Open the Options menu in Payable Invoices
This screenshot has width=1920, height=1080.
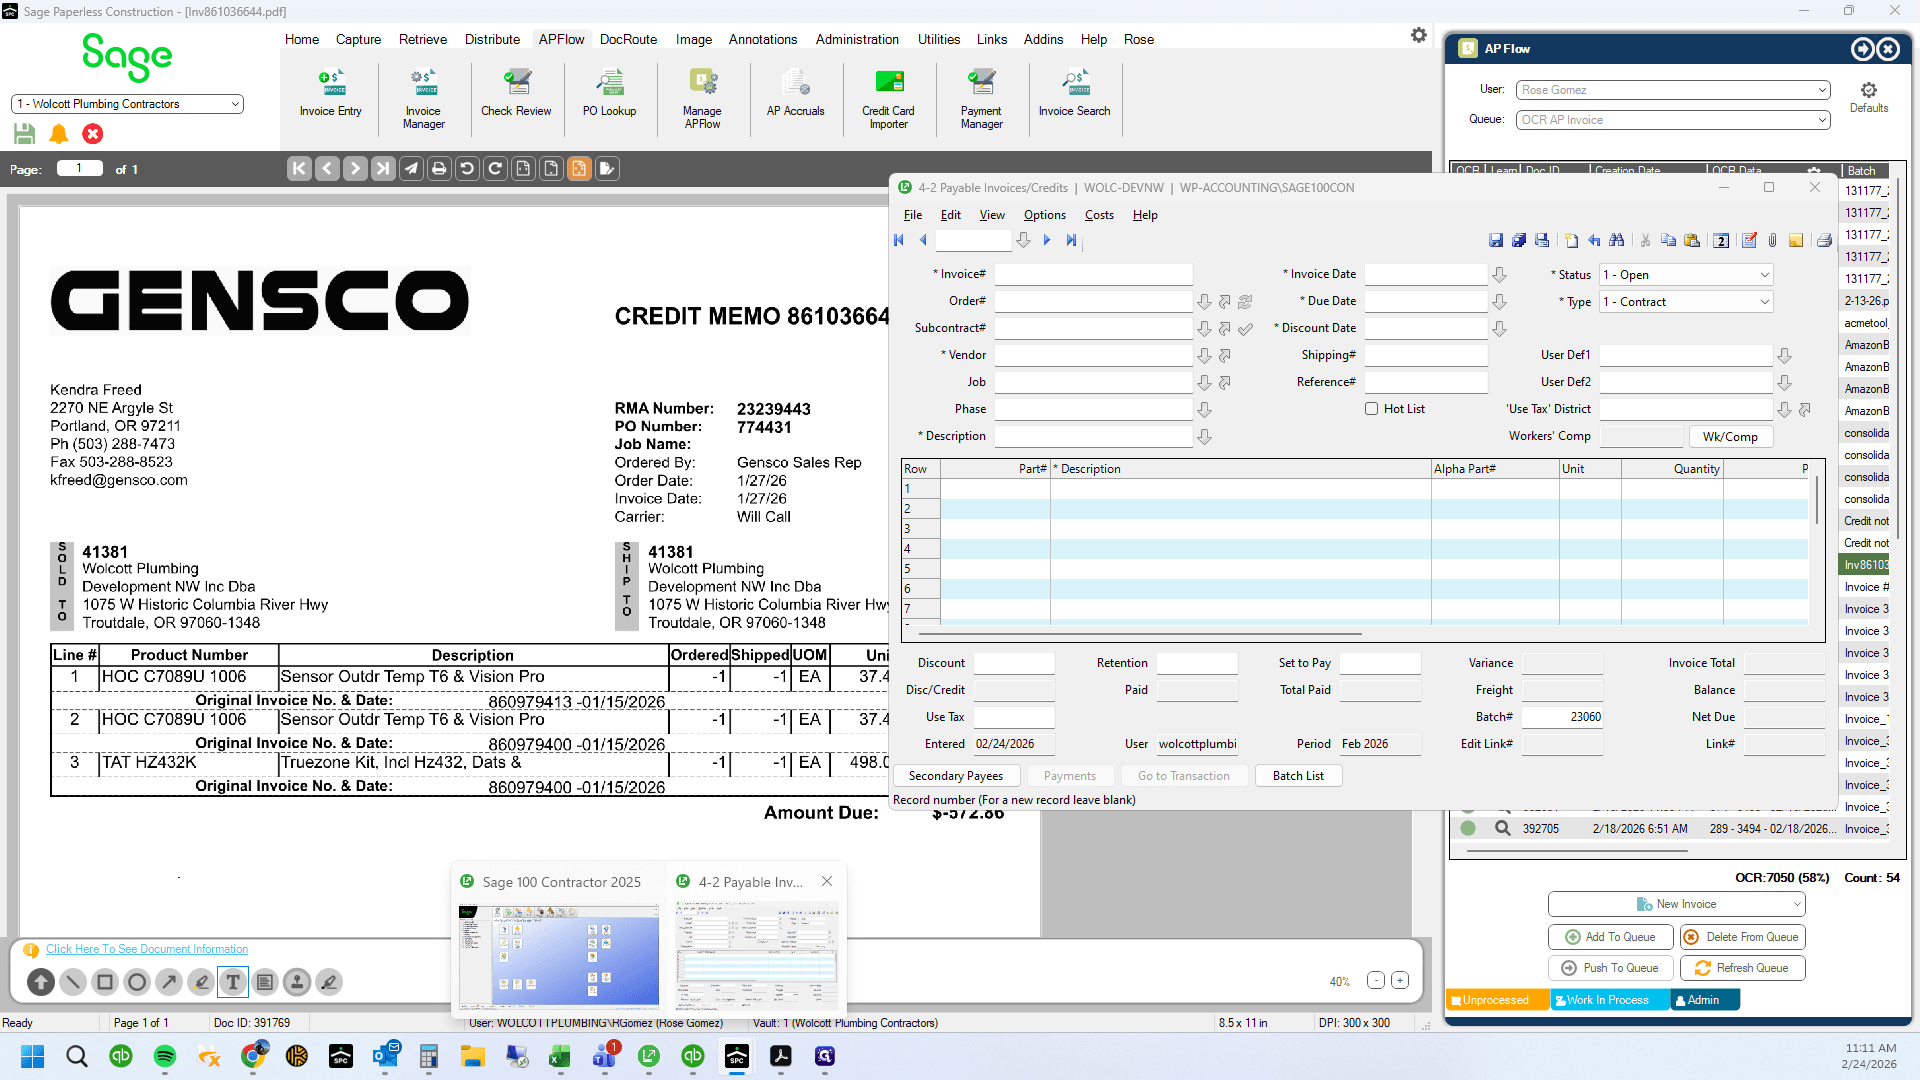(1045, 215)
